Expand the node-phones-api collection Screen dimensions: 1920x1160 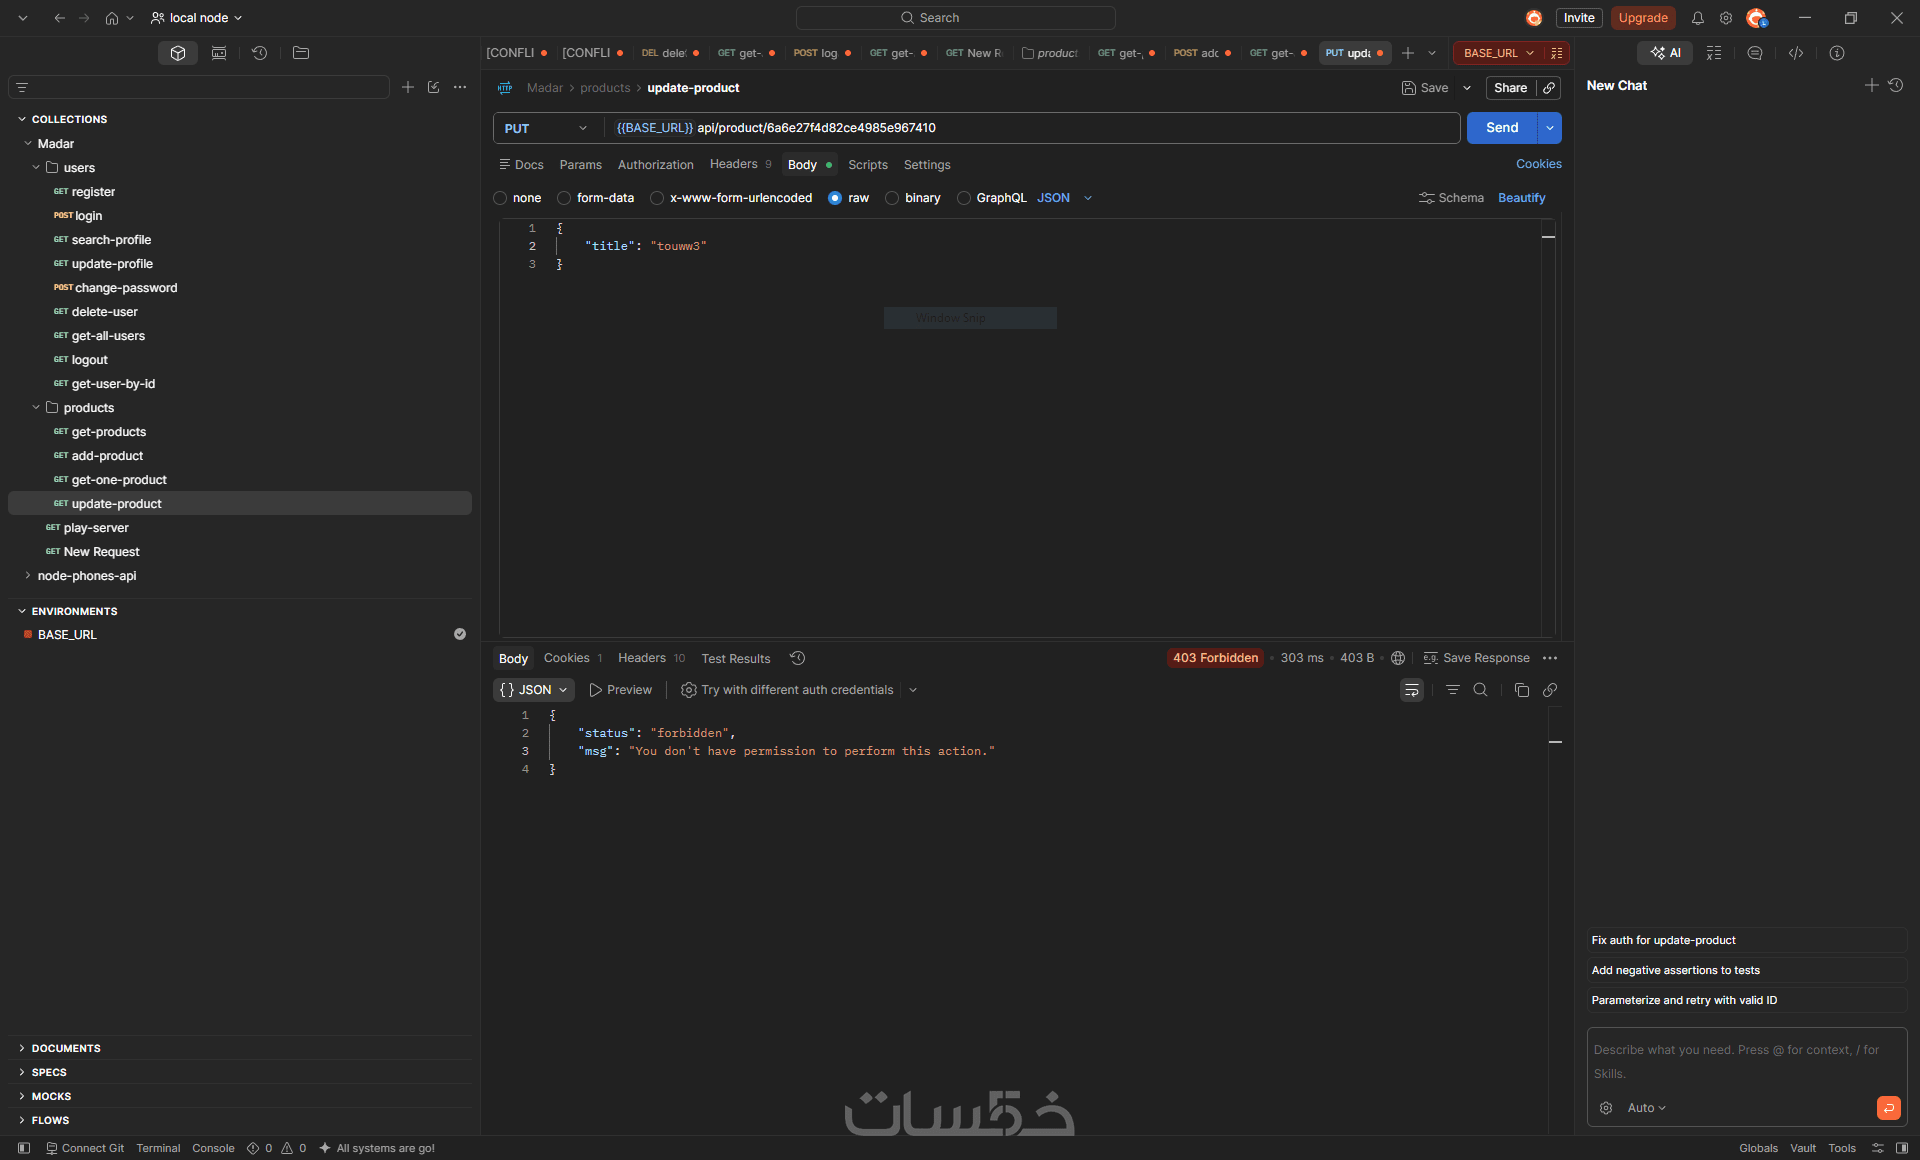[27, 576]
